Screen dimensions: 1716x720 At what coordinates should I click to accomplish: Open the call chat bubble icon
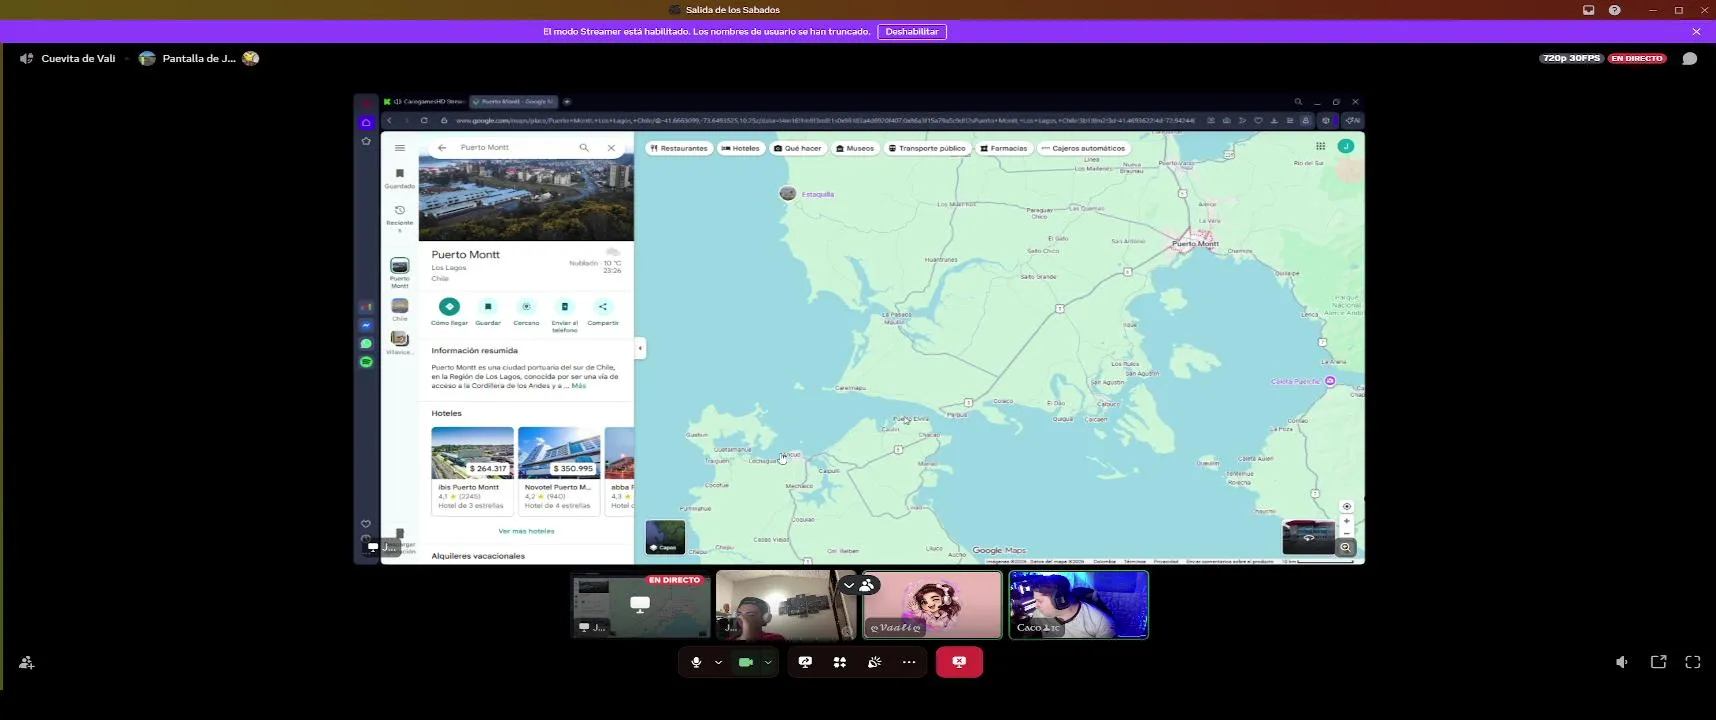[1689, 58]
